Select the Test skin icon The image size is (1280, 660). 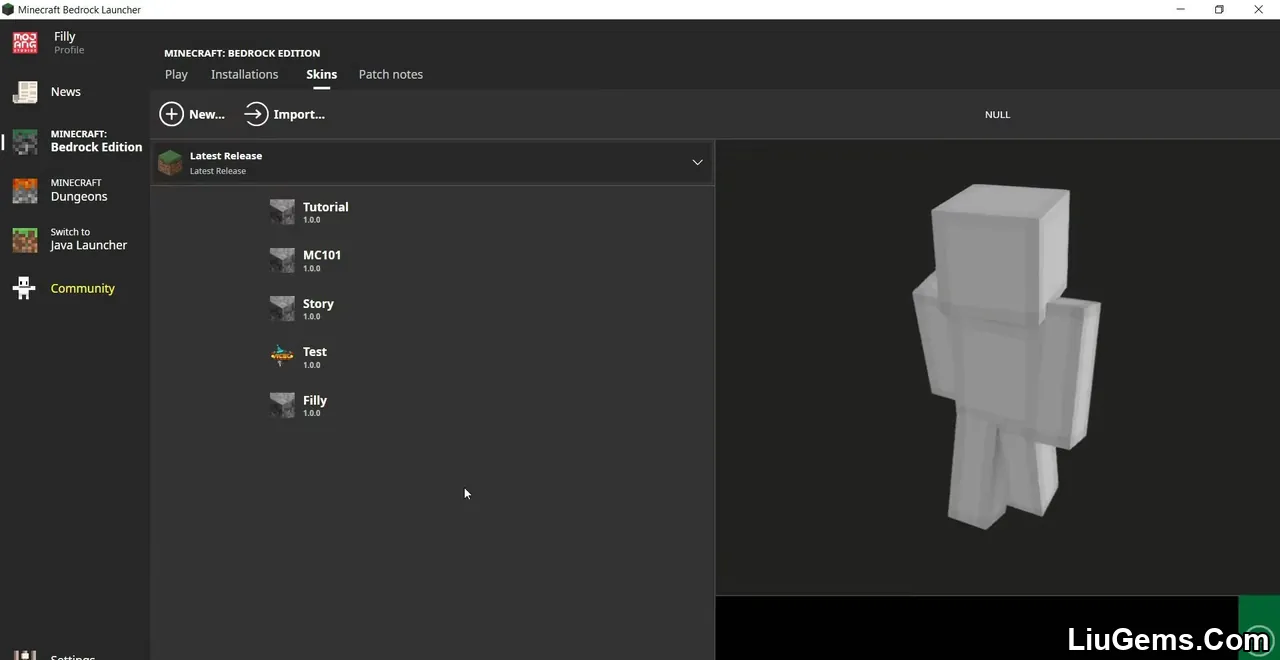pyautogui.click(x=282, y=356)
